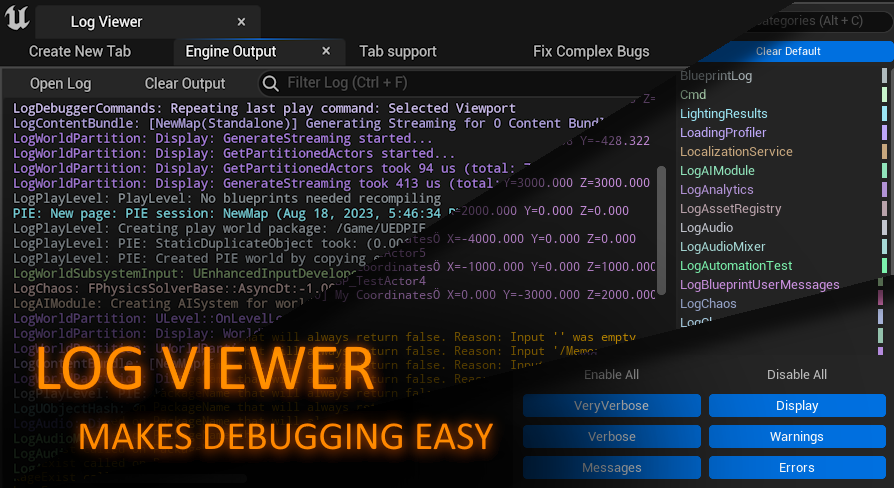The image size is (894, 488).
Task: Select the LogAudio category
Action: coord(706,227)
